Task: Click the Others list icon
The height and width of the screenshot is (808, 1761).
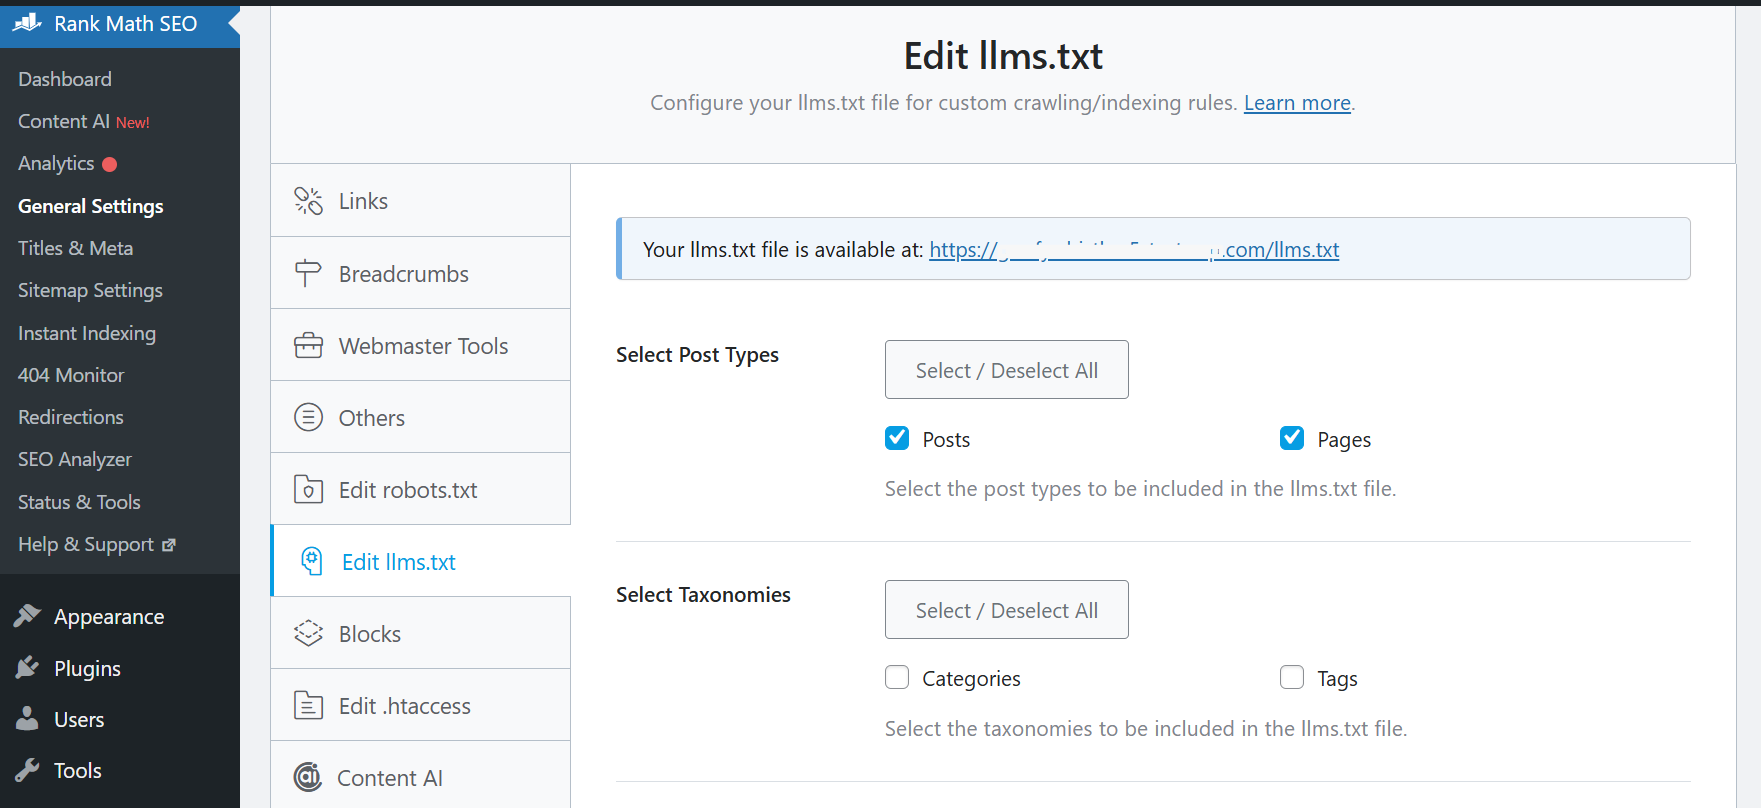Action: pyautogui.click(x=308, y=417)
